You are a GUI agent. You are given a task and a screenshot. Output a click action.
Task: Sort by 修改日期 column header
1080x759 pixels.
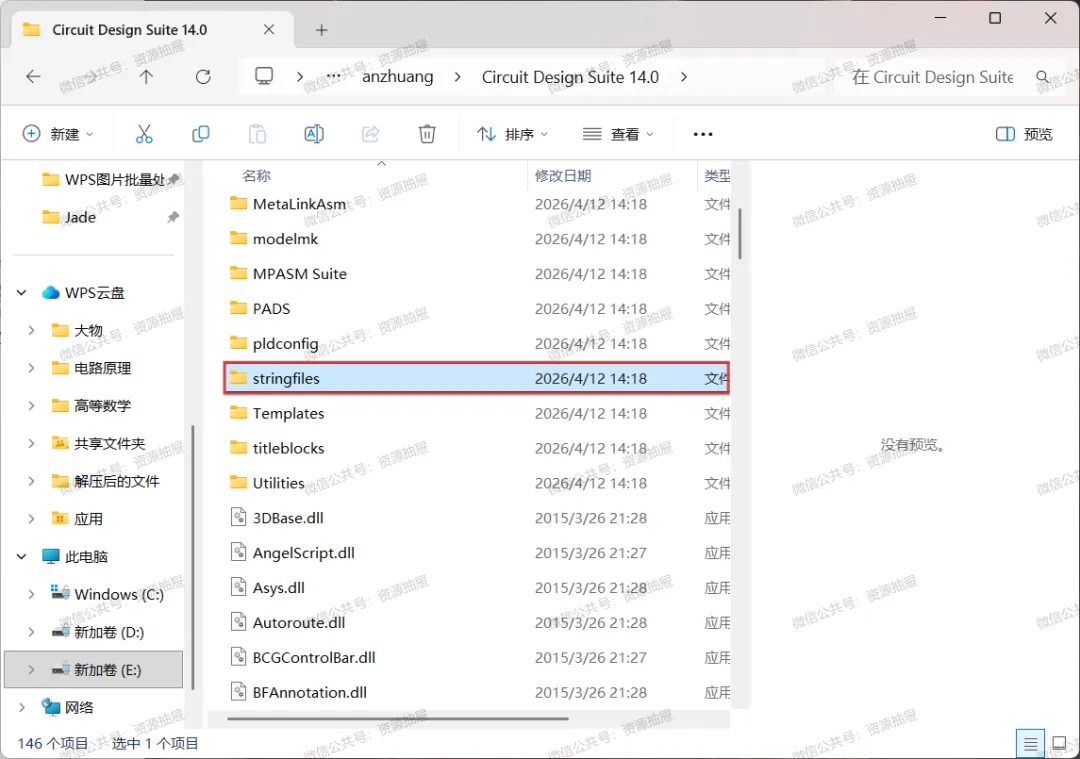(563, 176)
